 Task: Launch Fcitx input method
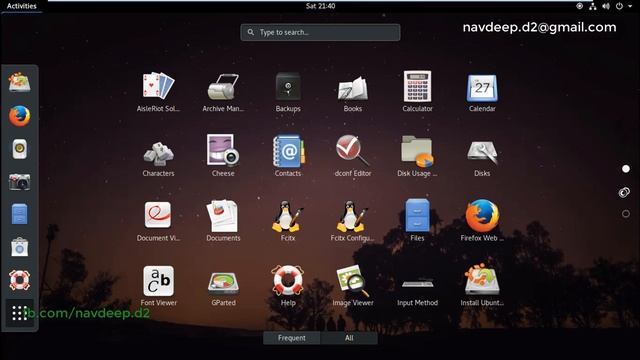[x=288, y=221]
